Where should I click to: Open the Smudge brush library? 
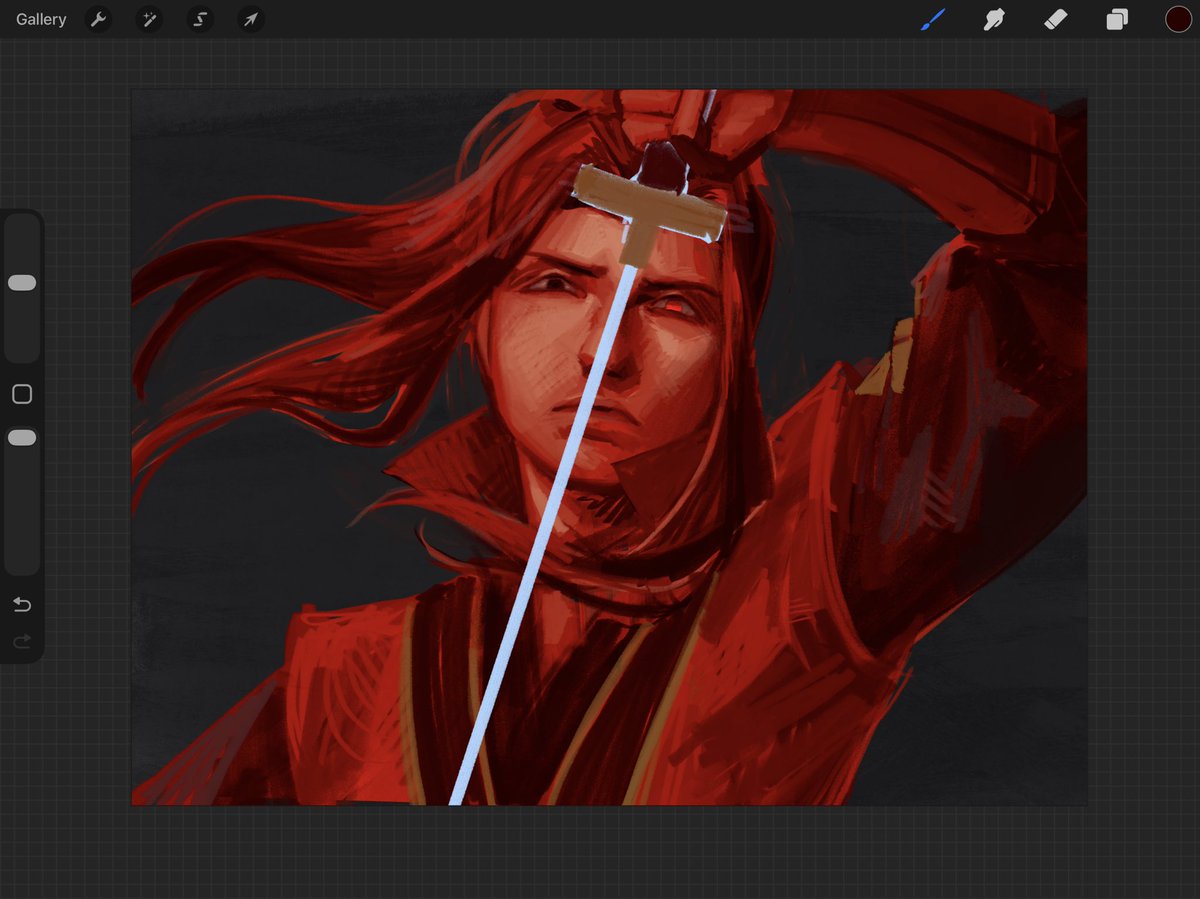[994, 19]
